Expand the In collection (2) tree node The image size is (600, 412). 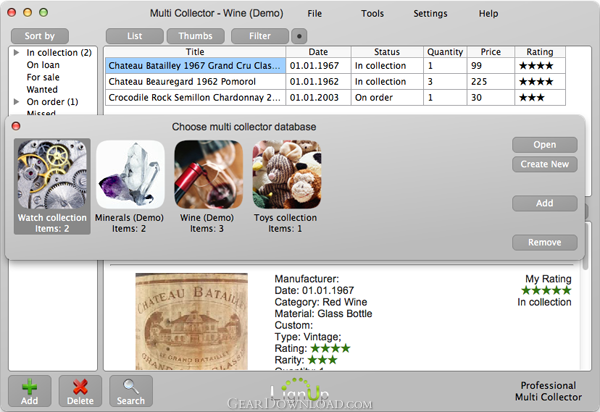pyautogui.click(x=16, y=52)
